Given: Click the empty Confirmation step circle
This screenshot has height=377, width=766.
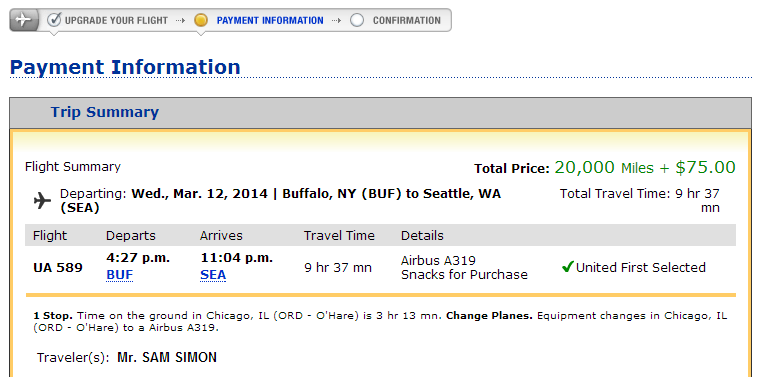Looking at the screenshot, I should click(357, 21).
